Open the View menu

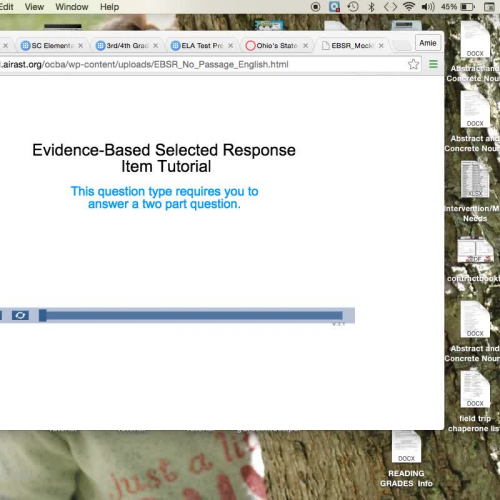34,7
